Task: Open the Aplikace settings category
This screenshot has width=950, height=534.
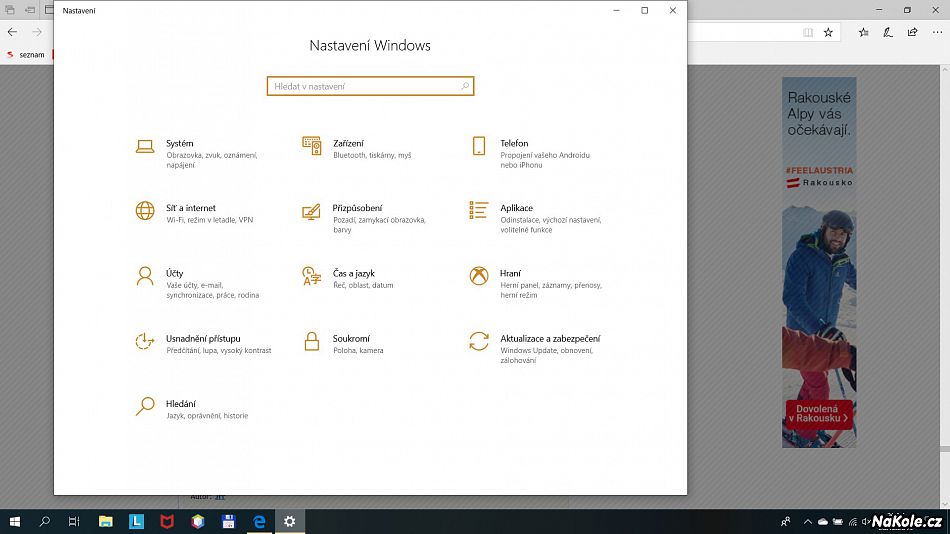Action: [536, 218]
